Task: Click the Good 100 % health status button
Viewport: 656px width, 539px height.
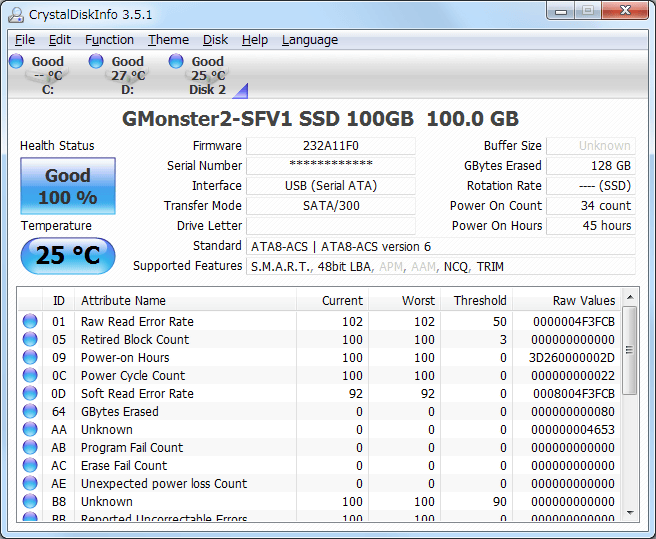Action: 68,186
